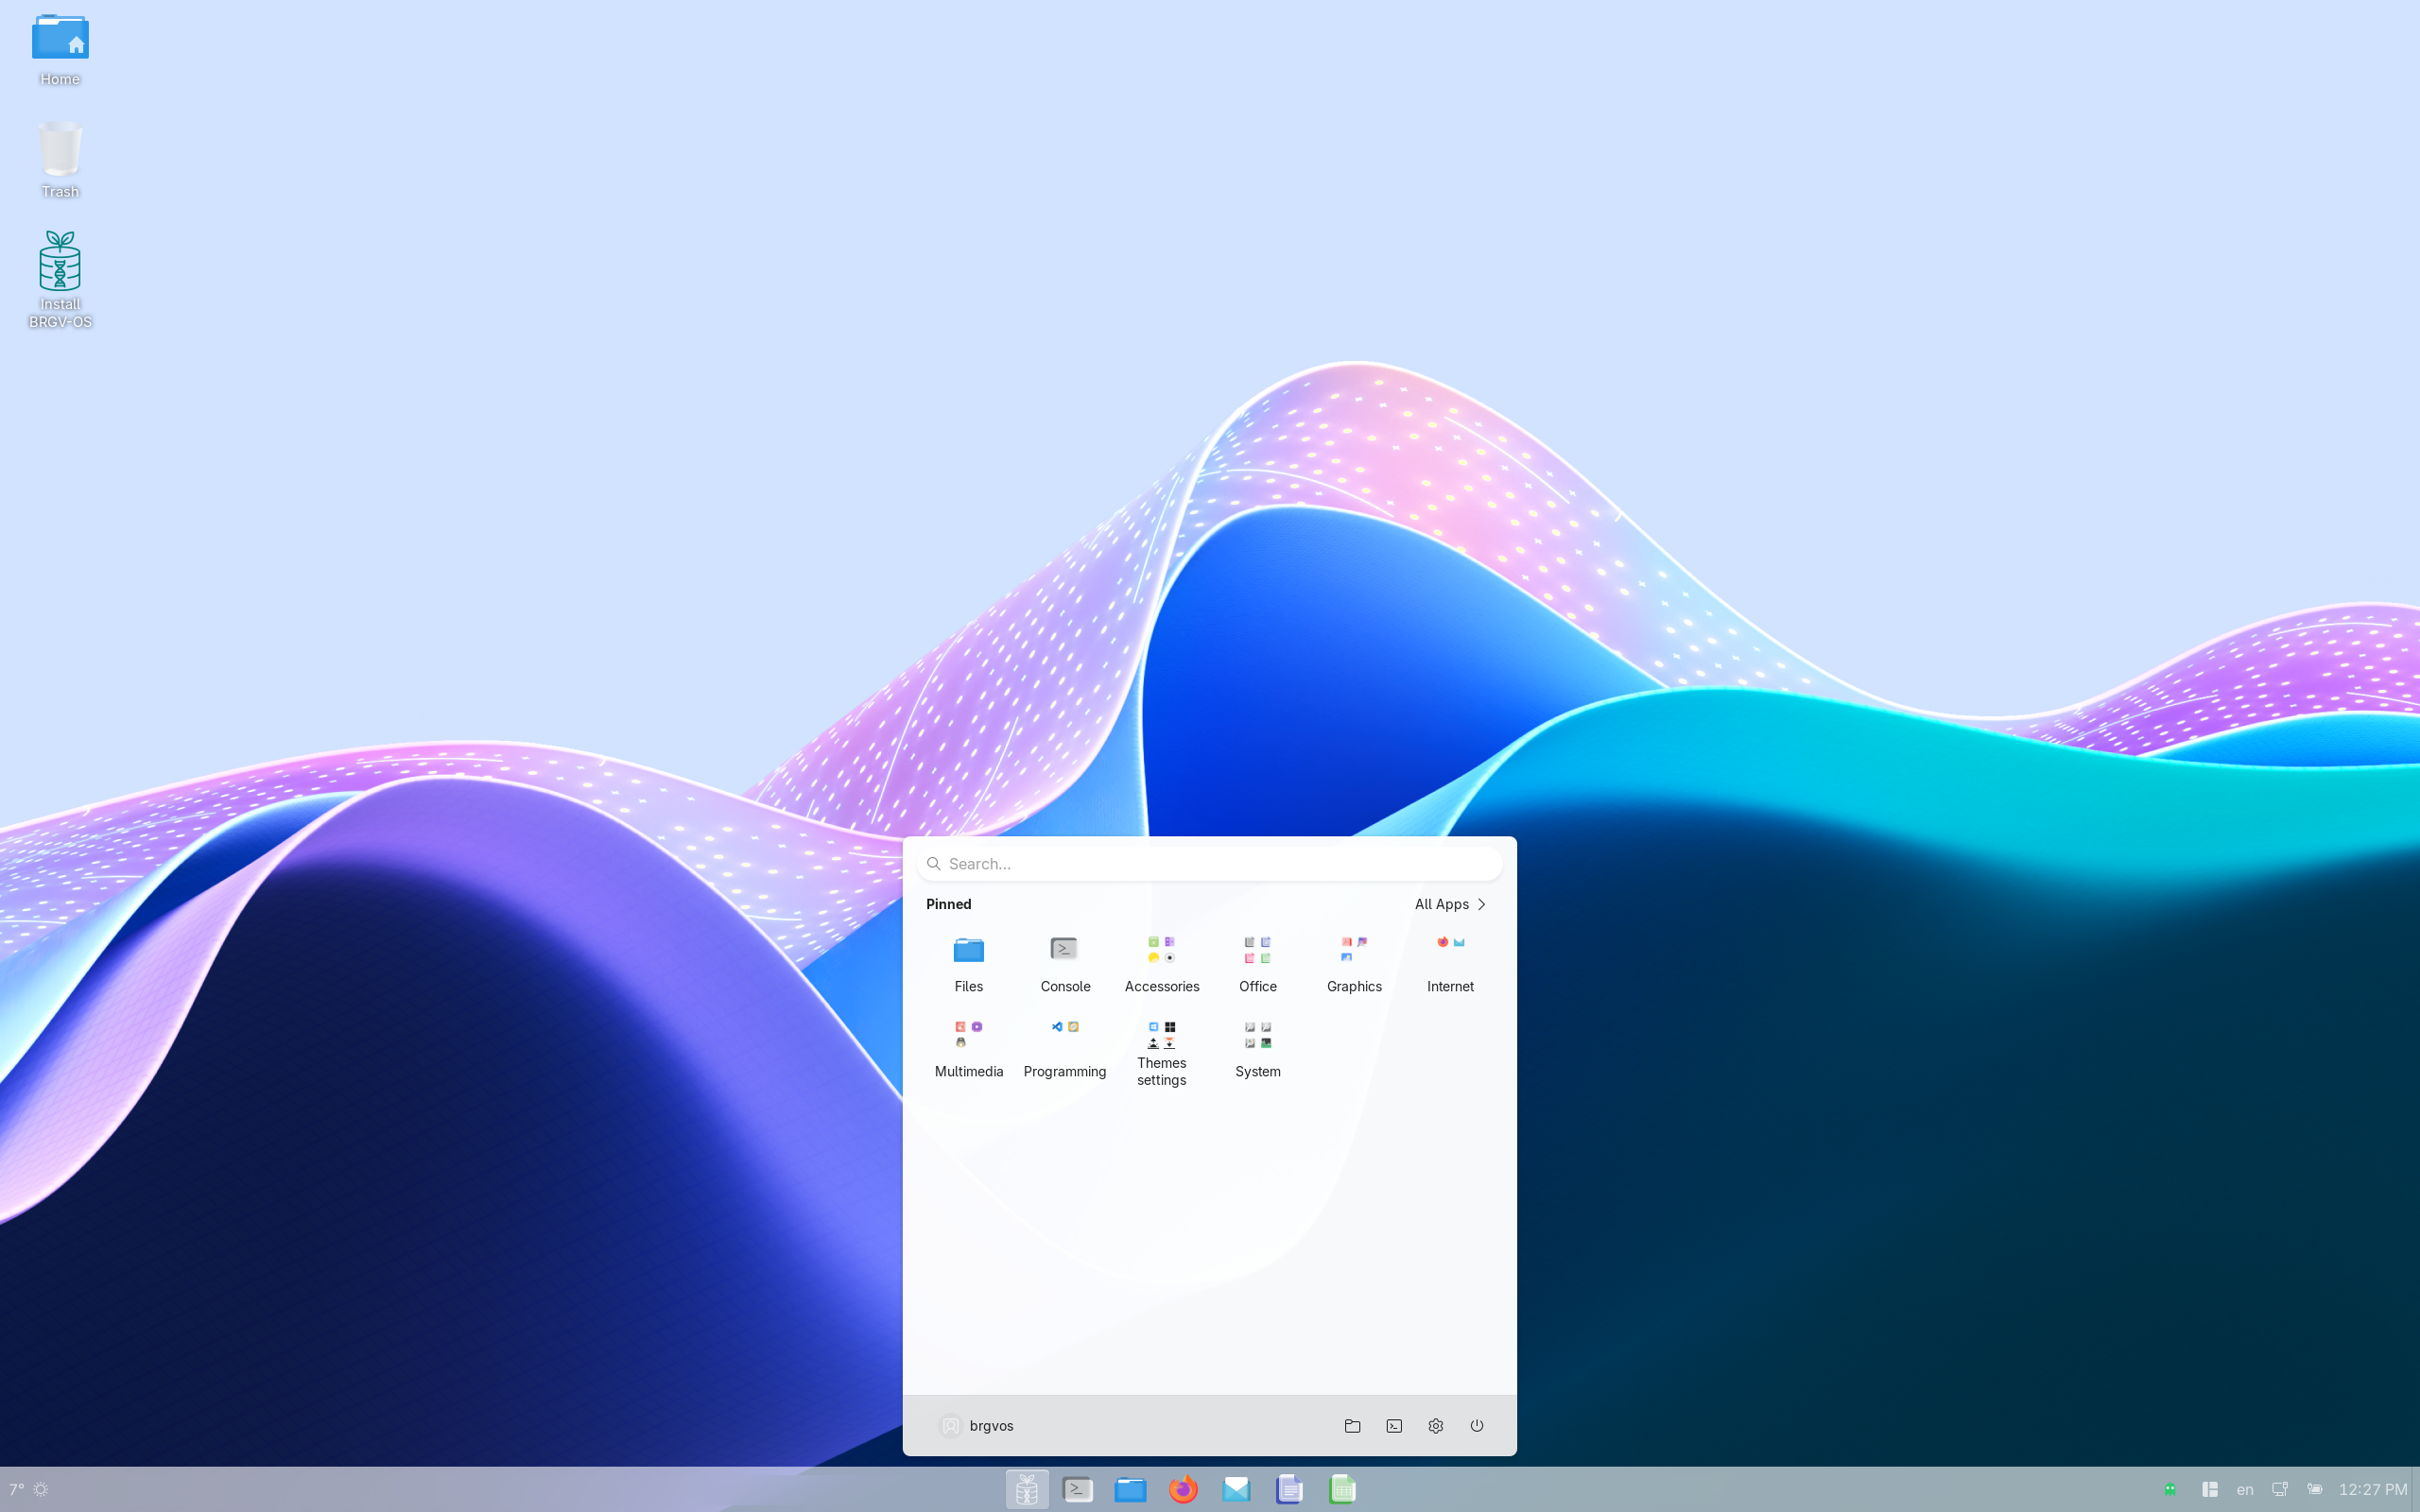
Task: Open the en keyboard layout indicator
Action: [2245, 1489]
